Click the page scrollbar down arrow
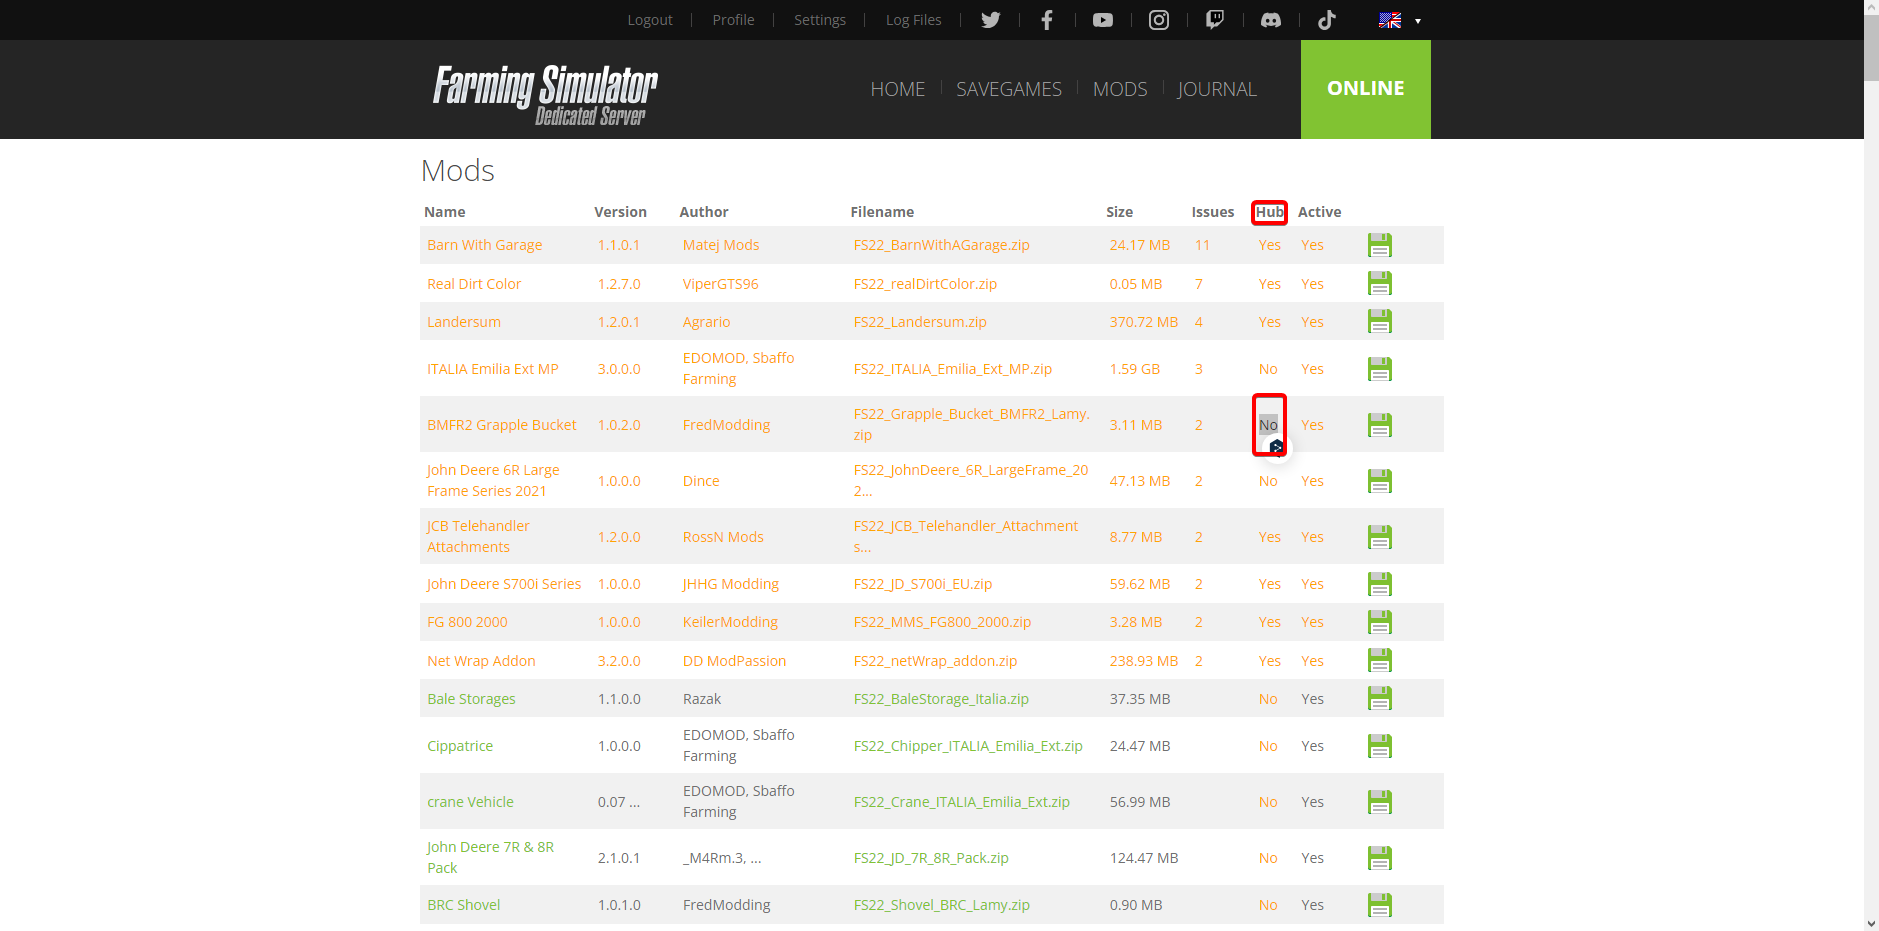The height and width of the screenshot is (931, 1879). click(x=1871, y=923)
